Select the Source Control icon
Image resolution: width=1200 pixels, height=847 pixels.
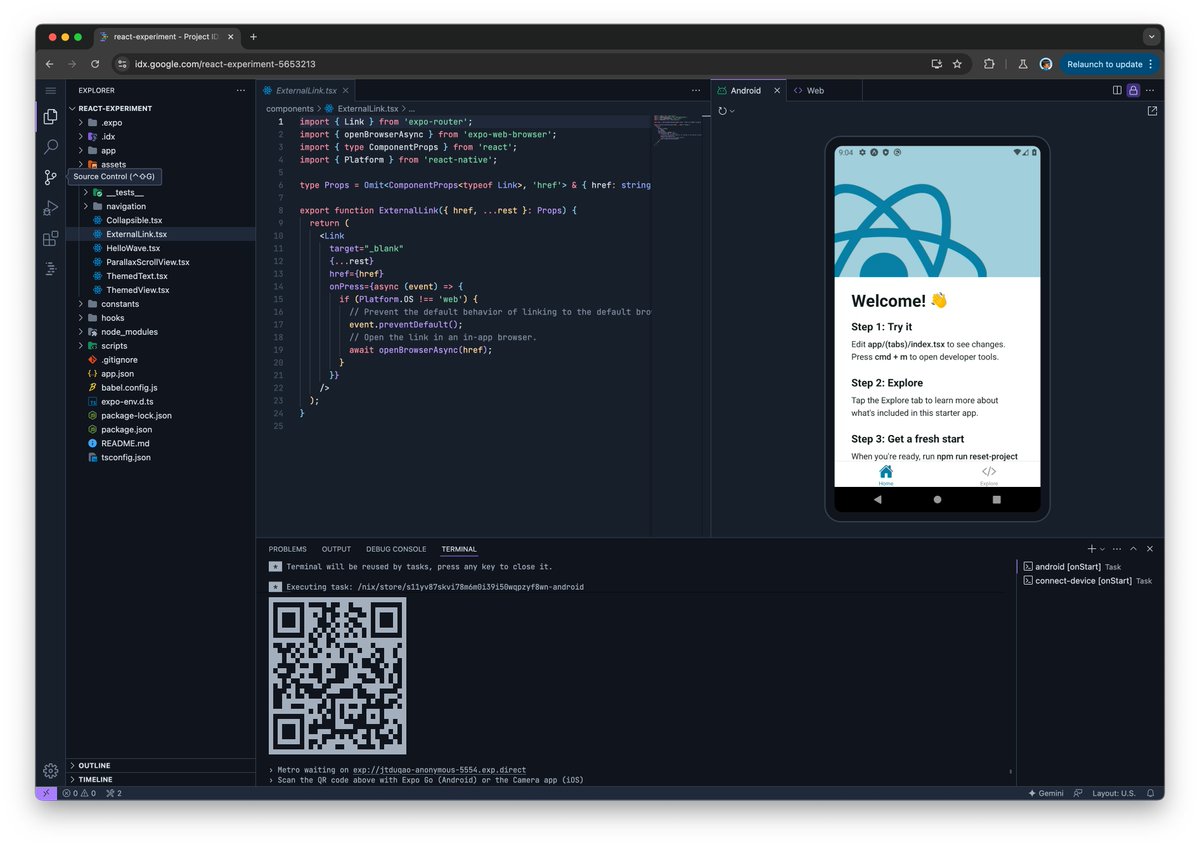pos(50,177)
